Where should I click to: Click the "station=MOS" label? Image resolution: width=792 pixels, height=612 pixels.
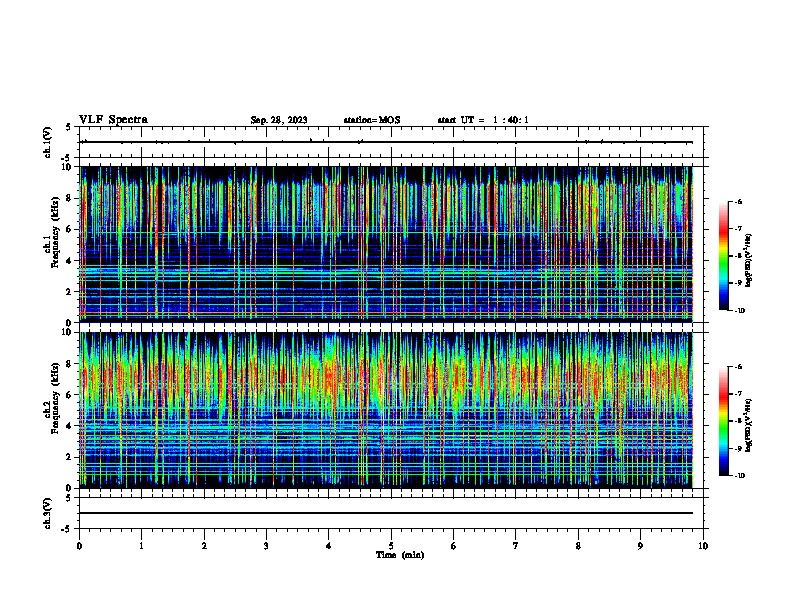tap(372, 120)
